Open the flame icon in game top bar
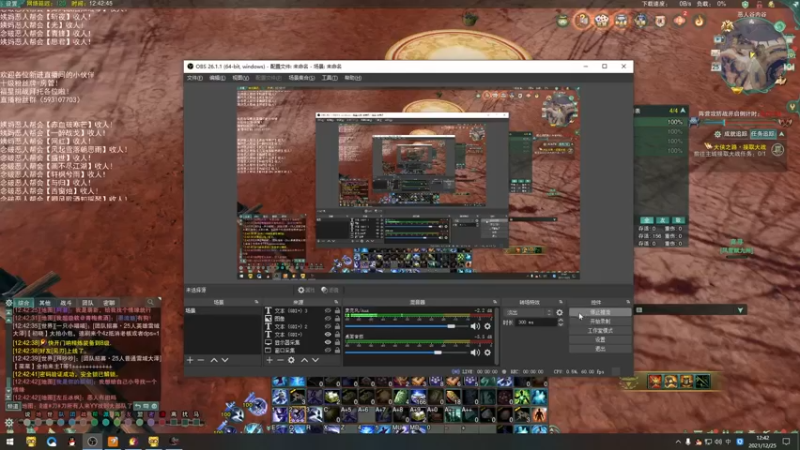The image size is (800, 450). coord(699,21)
